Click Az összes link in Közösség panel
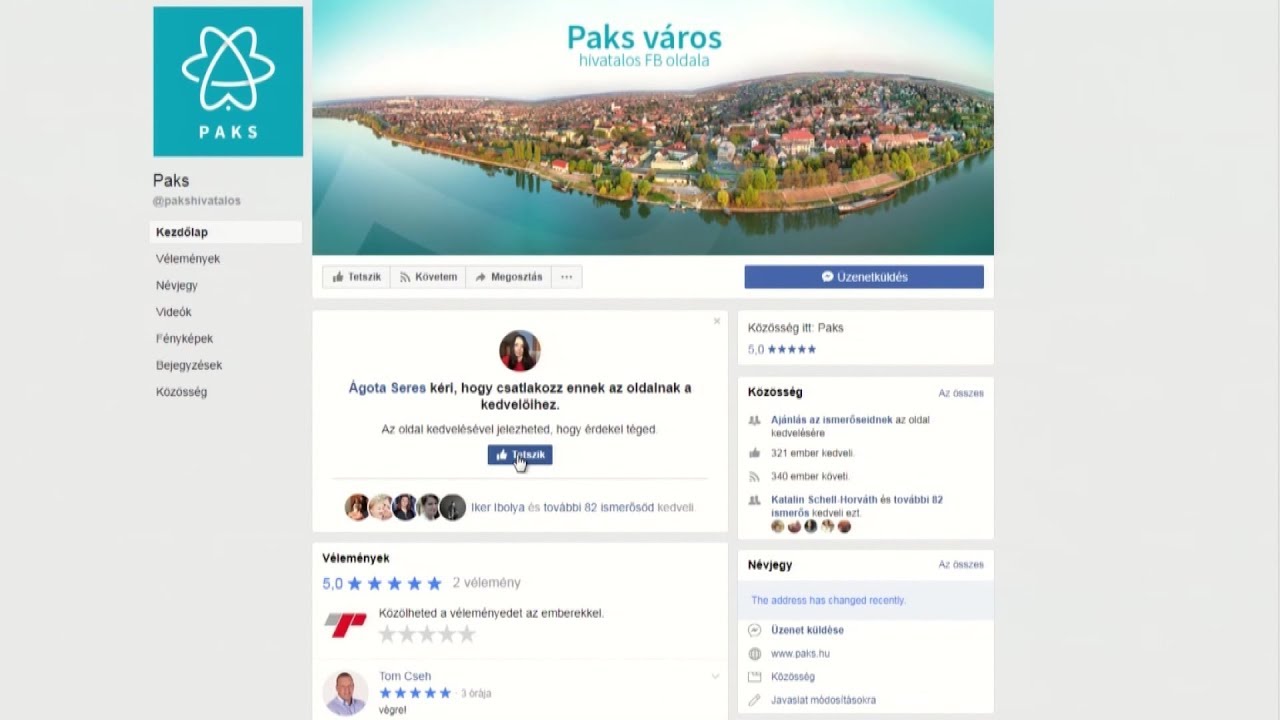Image resolution: width=1280 pixels, height=720 pixels. click(960, 393)
